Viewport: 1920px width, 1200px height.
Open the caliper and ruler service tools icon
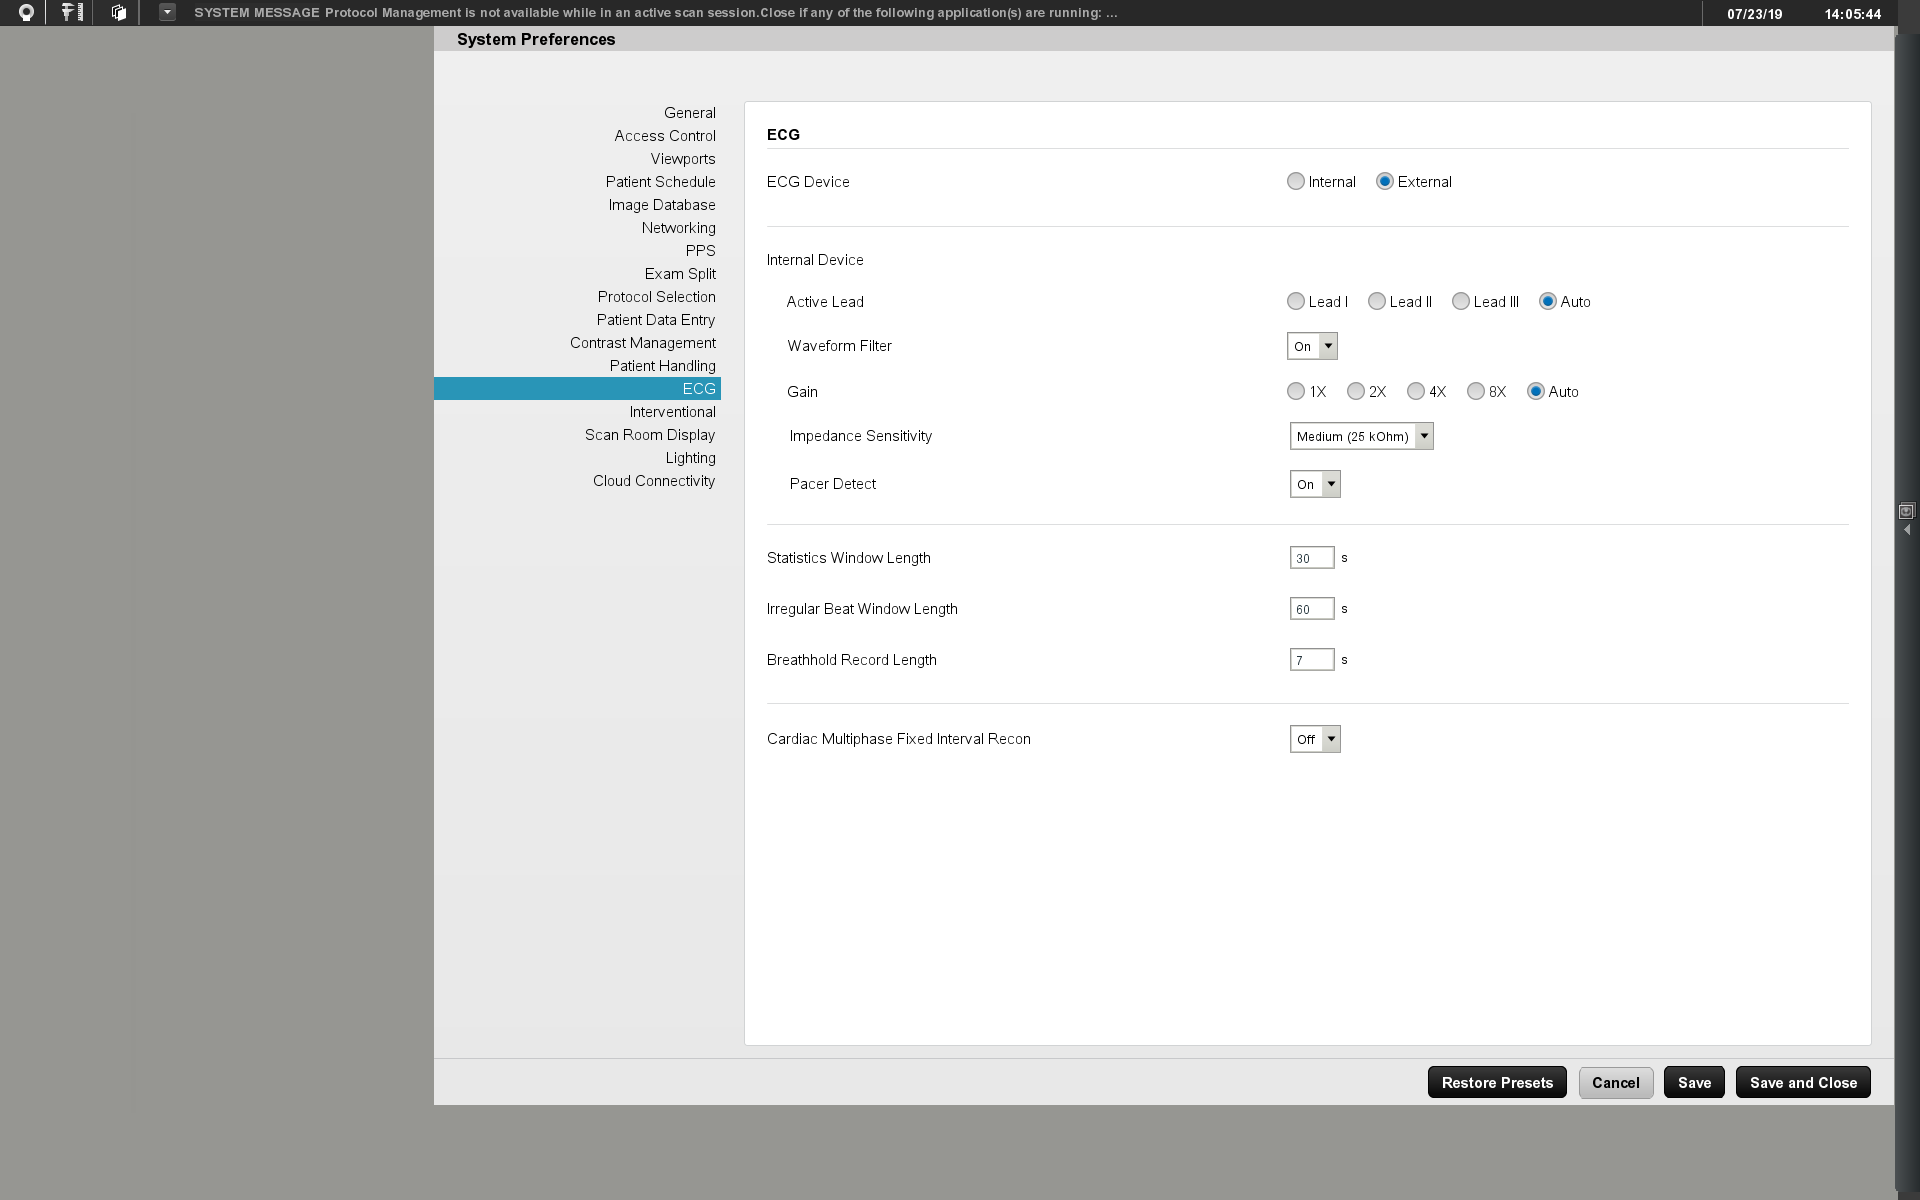pos(72,13)
